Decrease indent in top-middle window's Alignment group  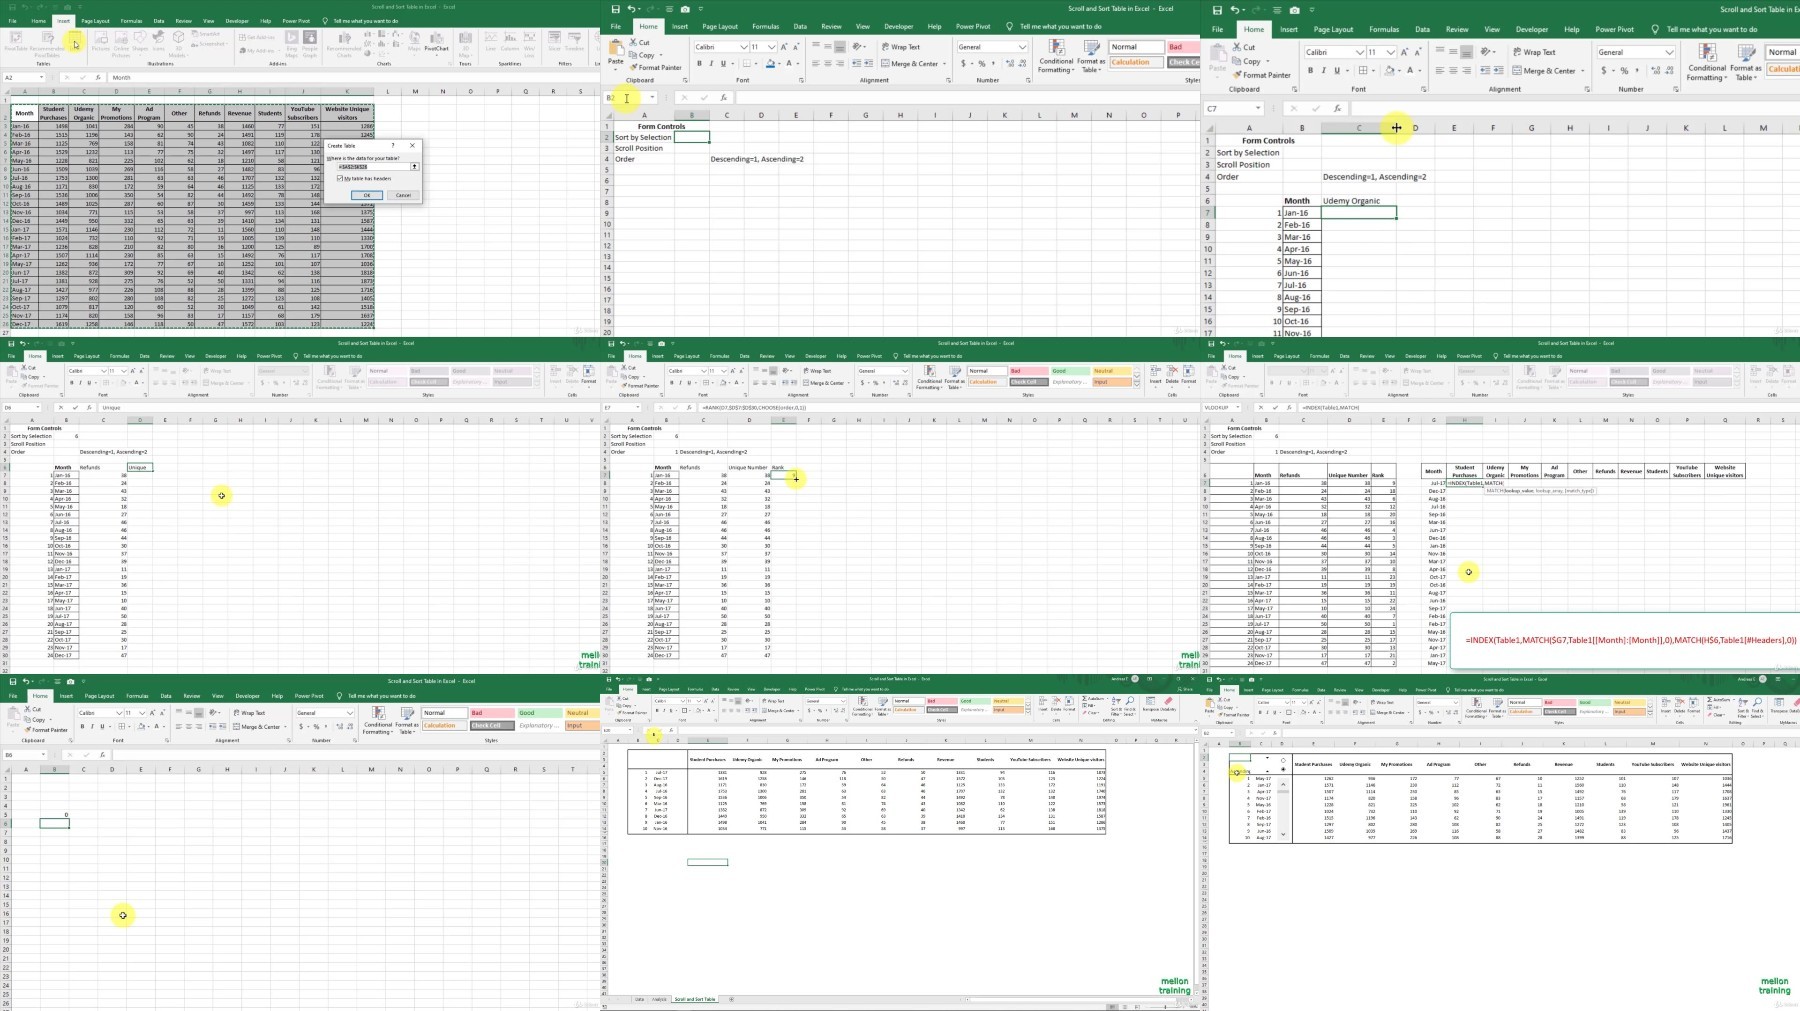click(856, 63)
